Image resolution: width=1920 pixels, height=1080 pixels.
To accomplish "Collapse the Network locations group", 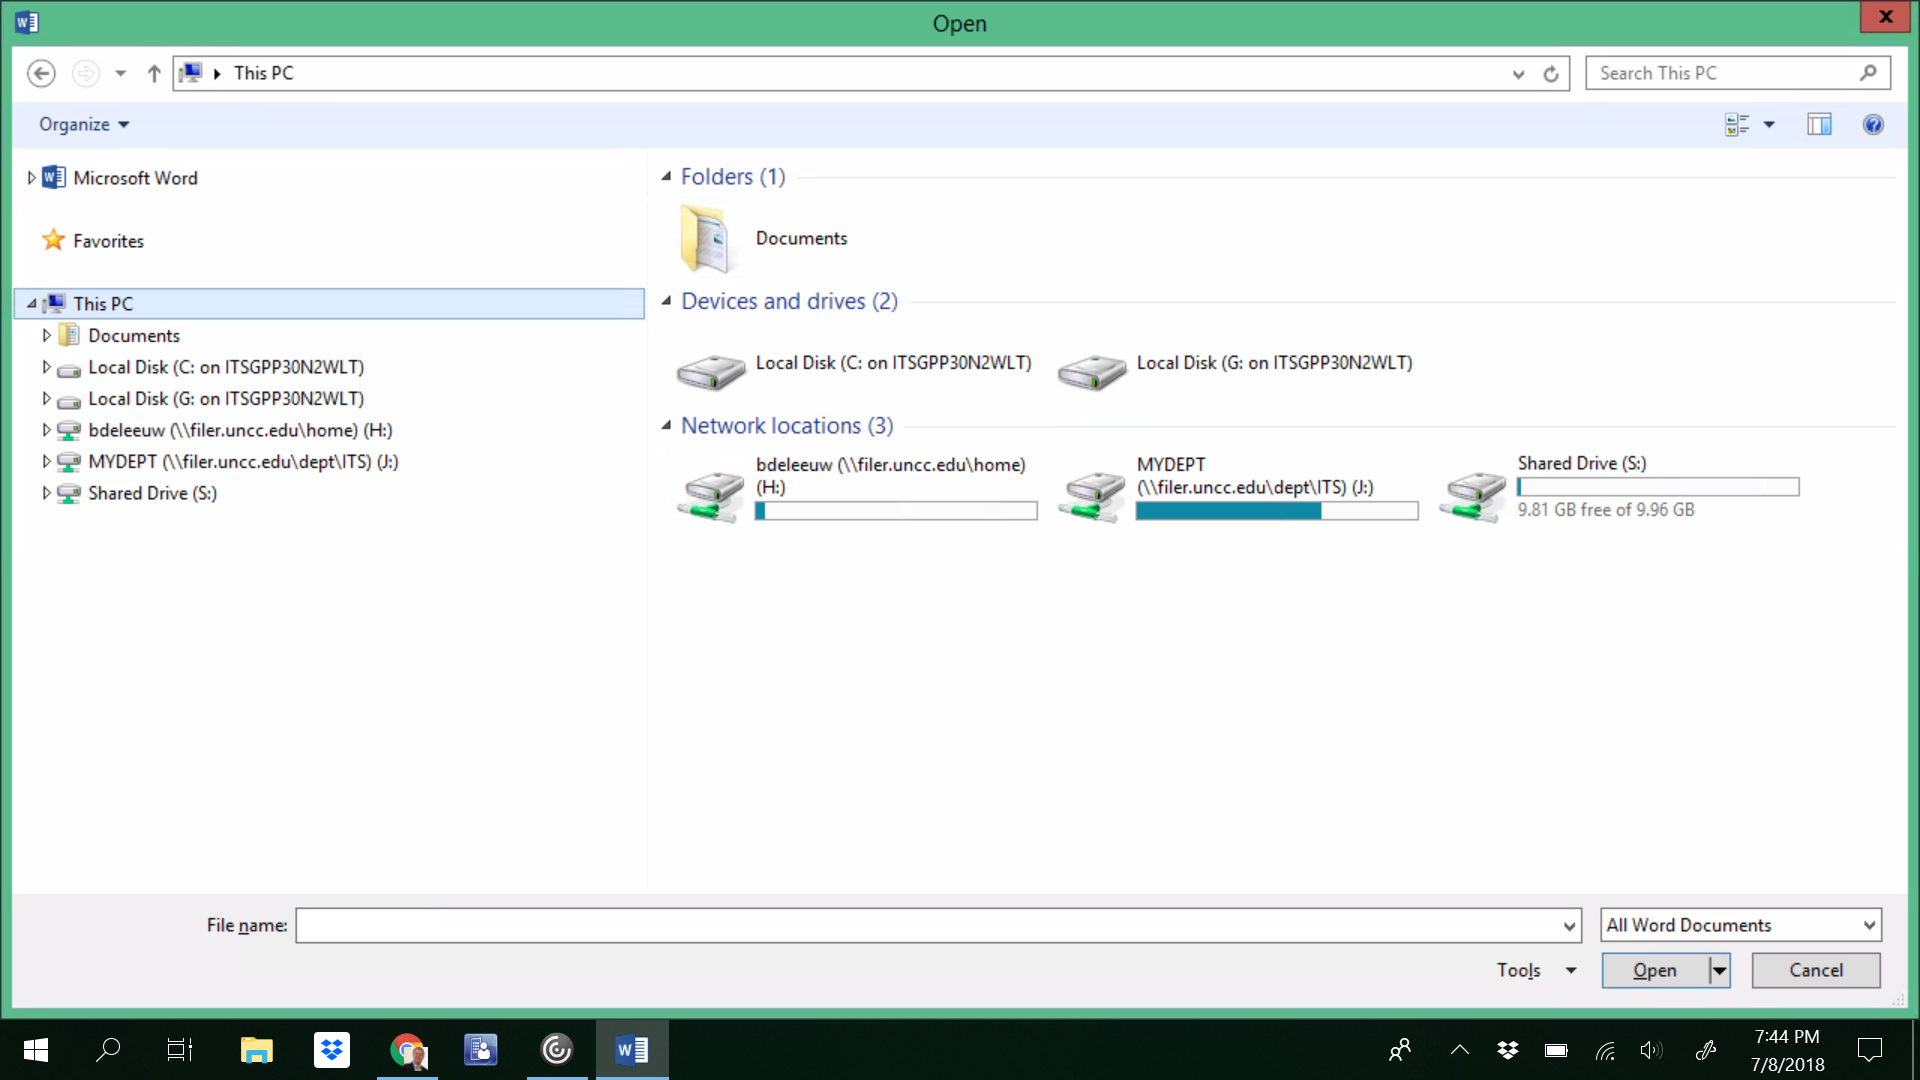I will pyautogui.click(x=666, y=426).
